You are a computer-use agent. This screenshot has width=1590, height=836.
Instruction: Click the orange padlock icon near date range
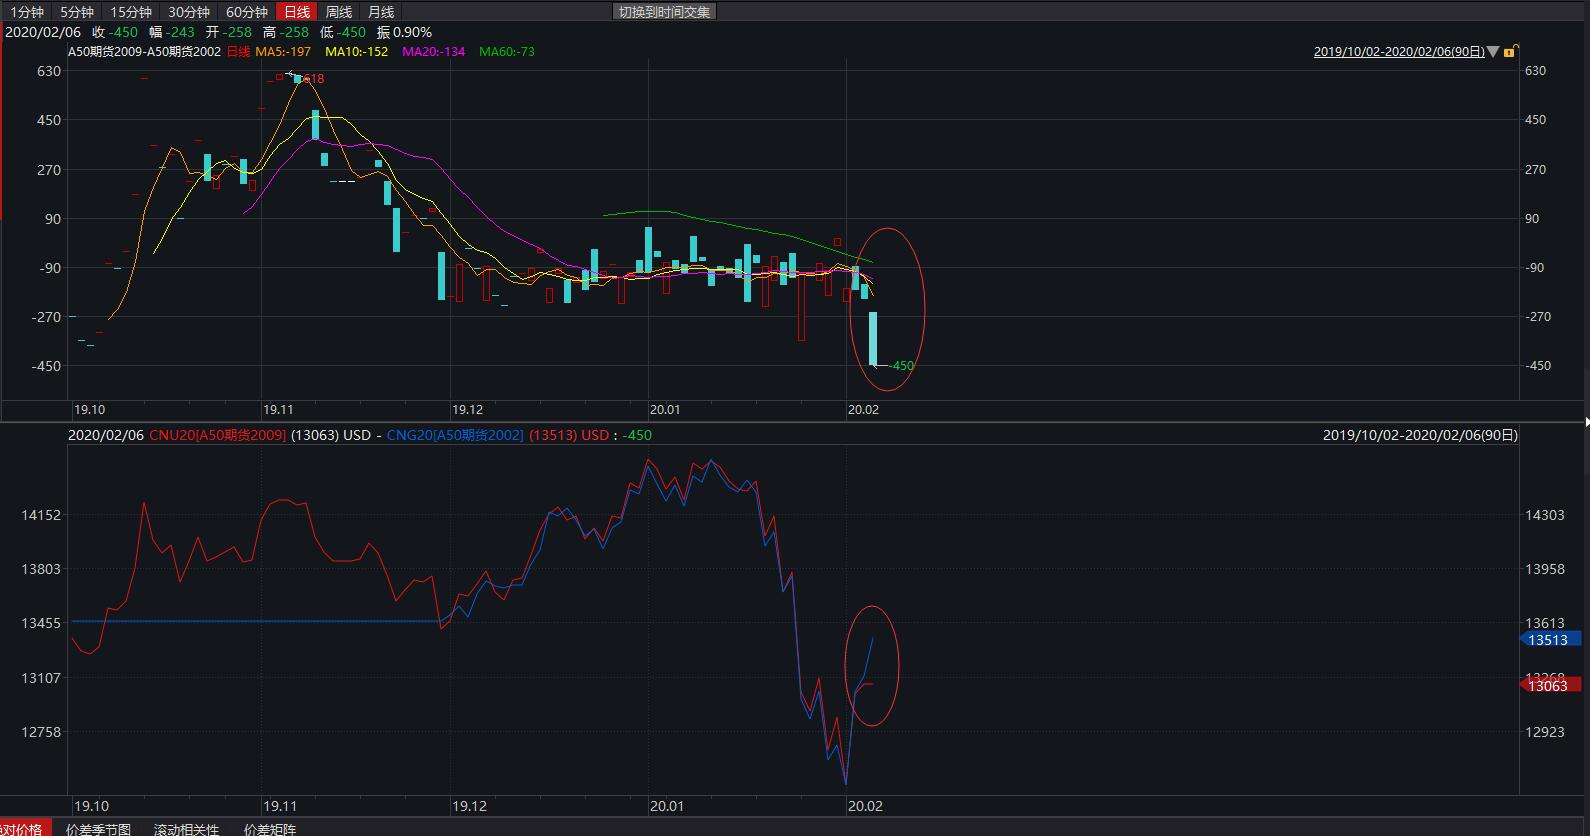point(1511,51)
